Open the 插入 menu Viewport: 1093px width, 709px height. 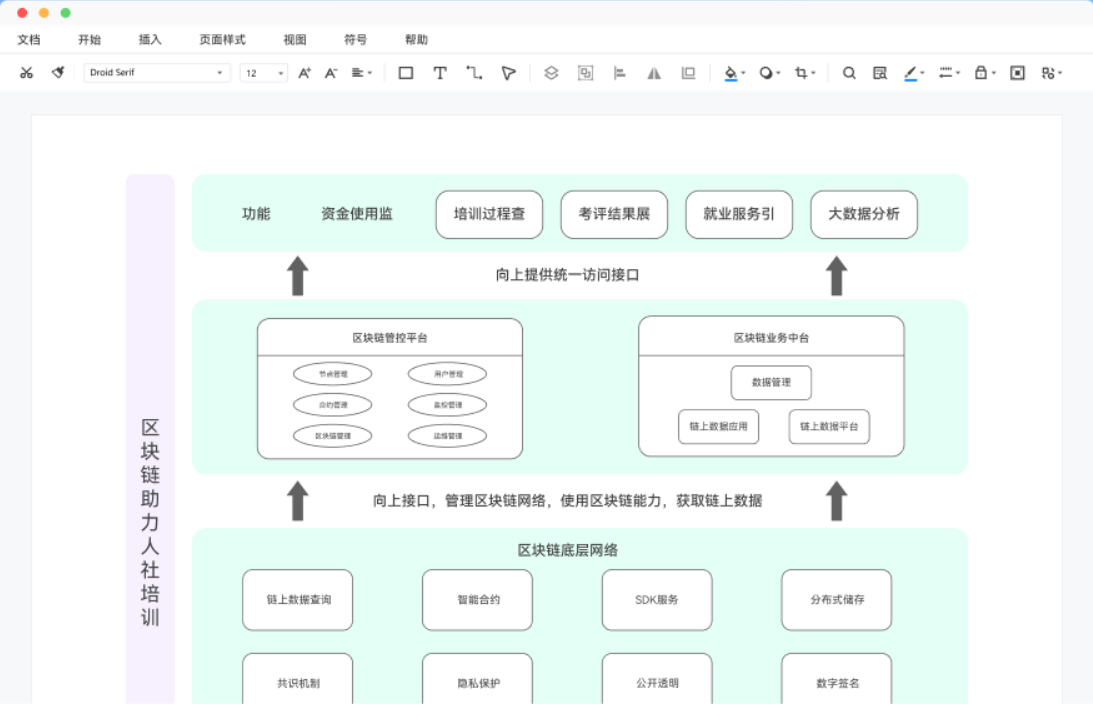pyautogui.click(x=150, y=40)
